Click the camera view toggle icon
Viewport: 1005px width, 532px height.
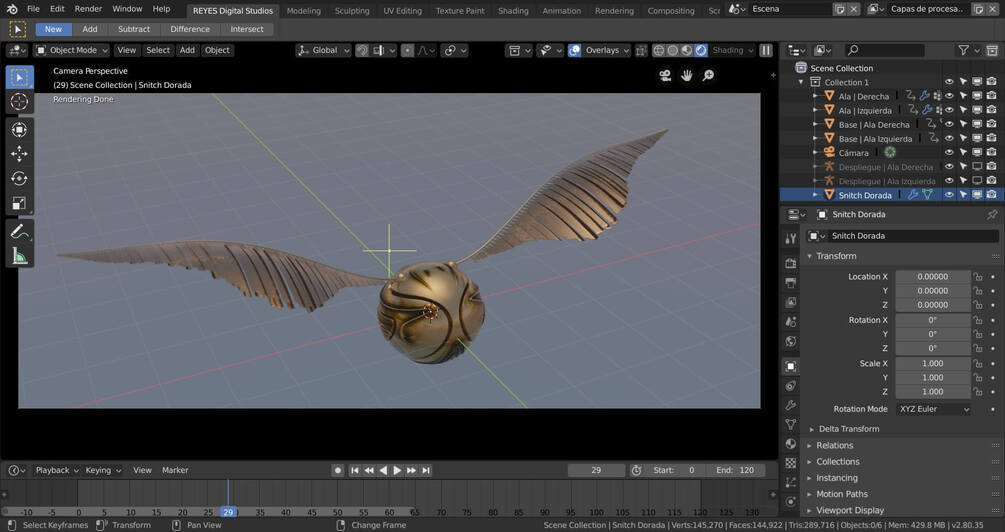click(665, 76)
